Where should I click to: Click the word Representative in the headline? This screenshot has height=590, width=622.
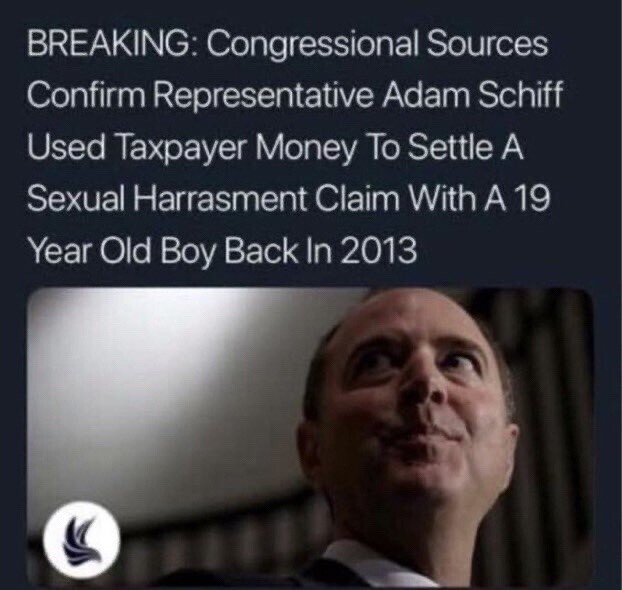pos(261,98)
